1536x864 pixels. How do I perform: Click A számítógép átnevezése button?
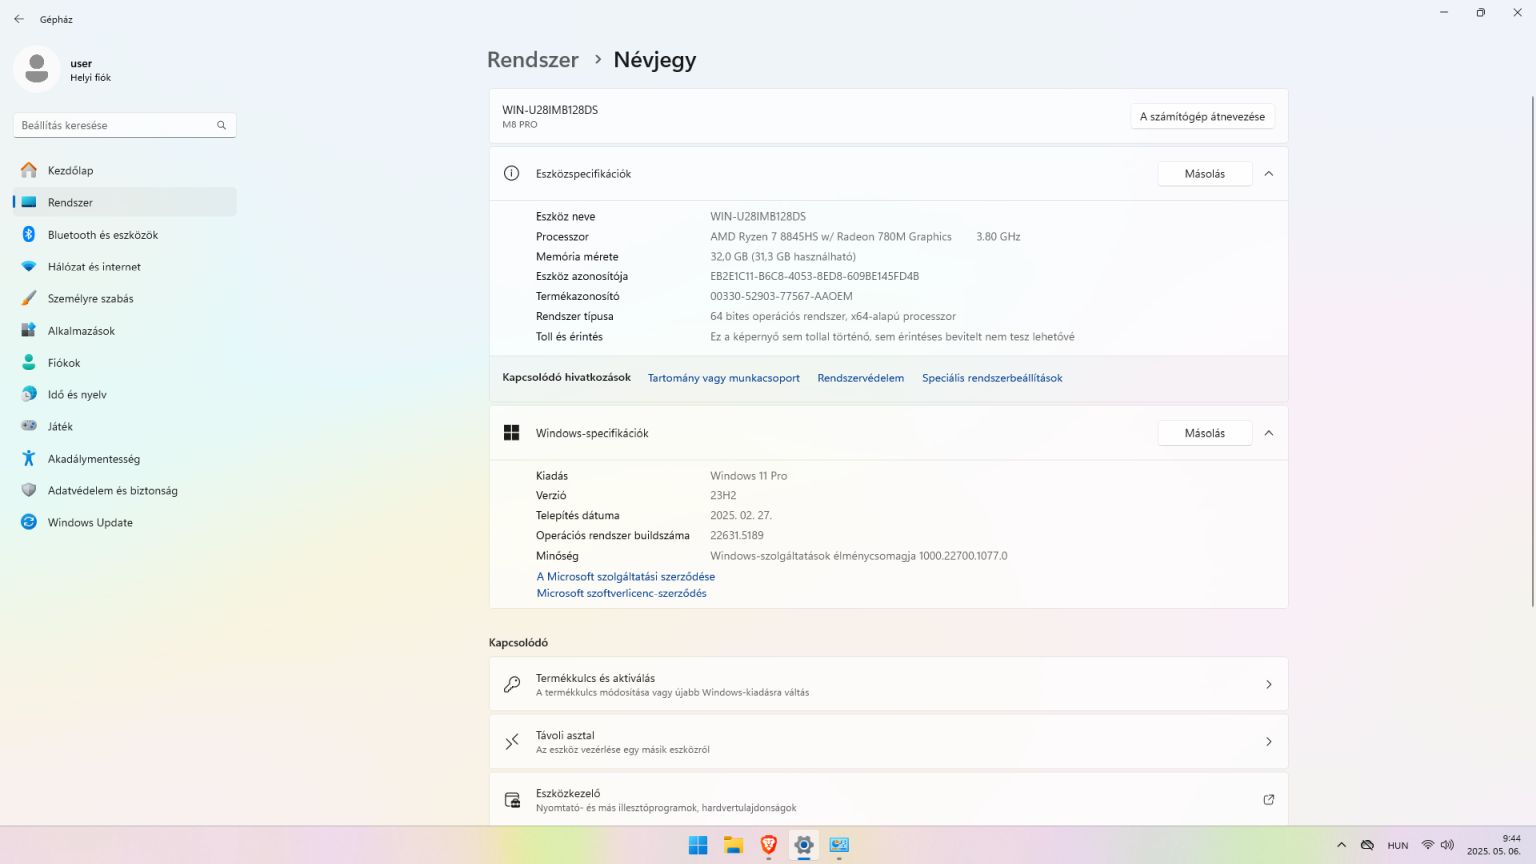(x=1202, y=117)
